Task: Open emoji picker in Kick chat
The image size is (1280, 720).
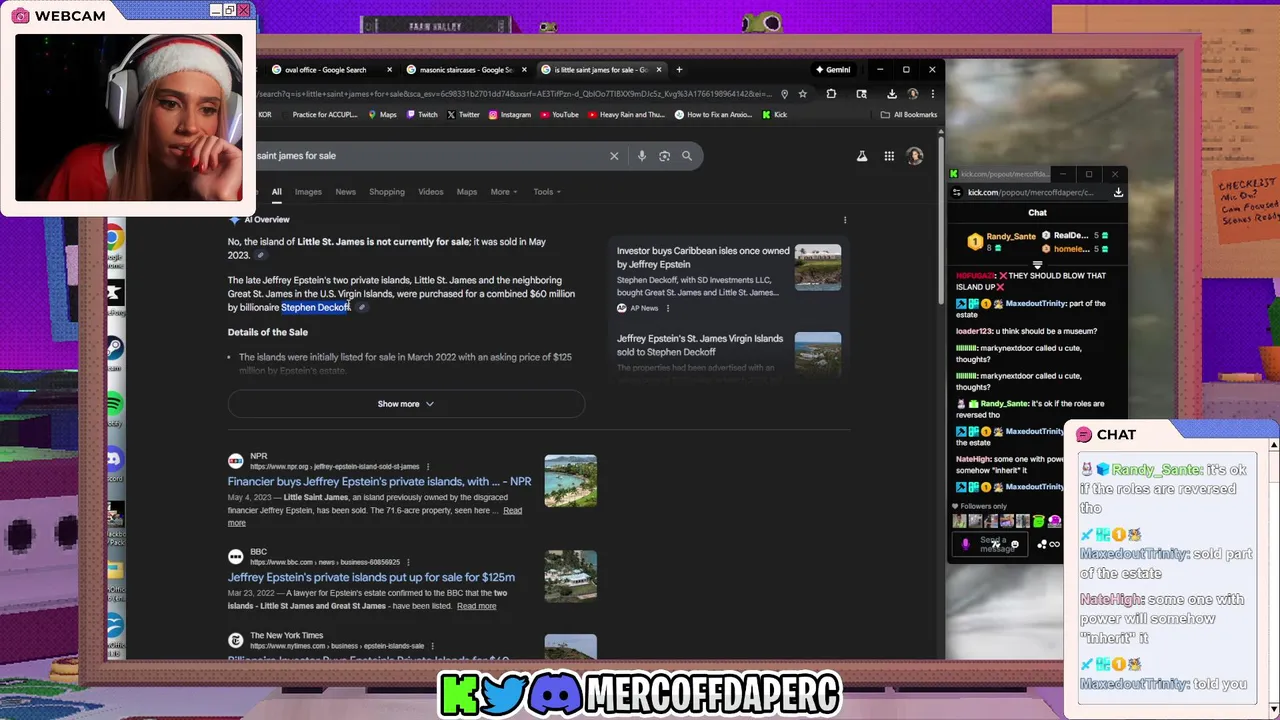Action: click(x=1015, y=544)
